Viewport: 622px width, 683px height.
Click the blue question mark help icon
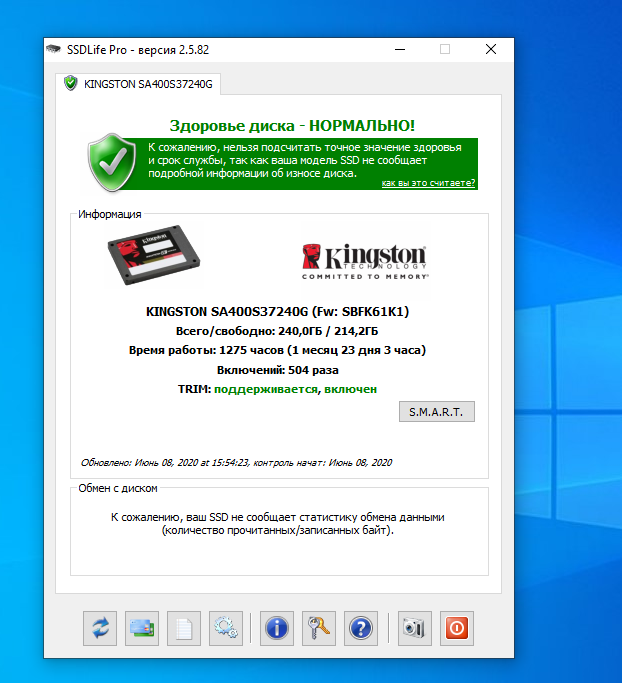[x=361, y=628]
